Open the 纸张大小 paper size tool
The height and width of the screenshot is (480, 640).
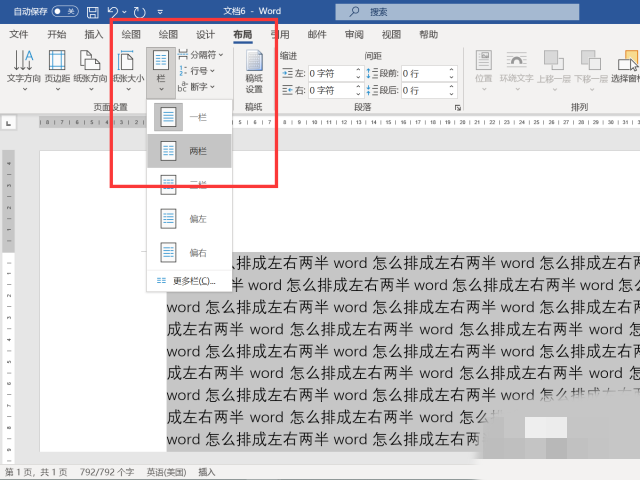click(x=128, y=70)
